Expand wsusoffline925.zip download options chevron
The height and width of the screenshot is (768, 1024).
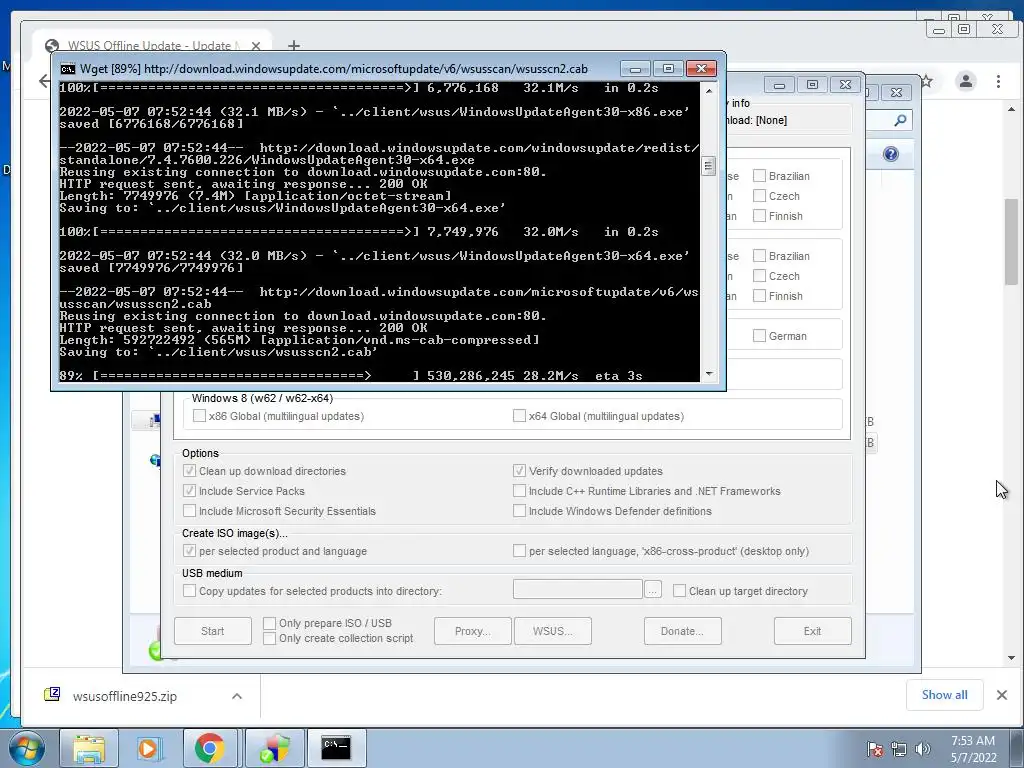coord(237,696)
